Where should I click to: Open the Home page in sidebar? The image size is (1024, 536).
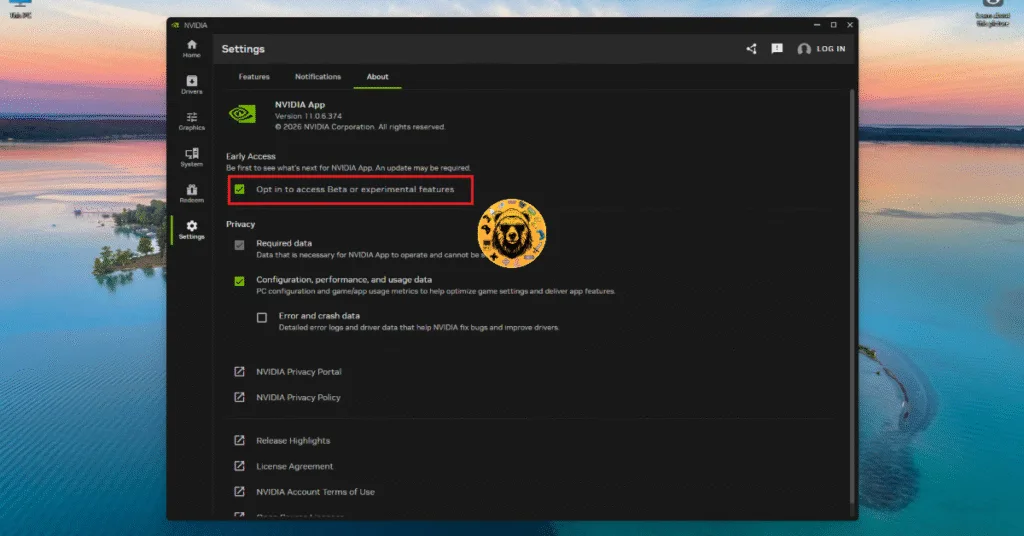tap(191, 49)
